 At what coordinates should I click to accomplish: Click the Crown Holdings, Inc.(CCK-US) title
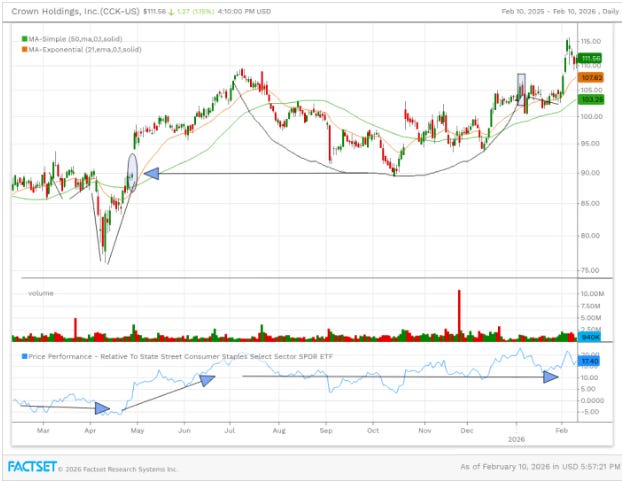[x=75, y=11]
